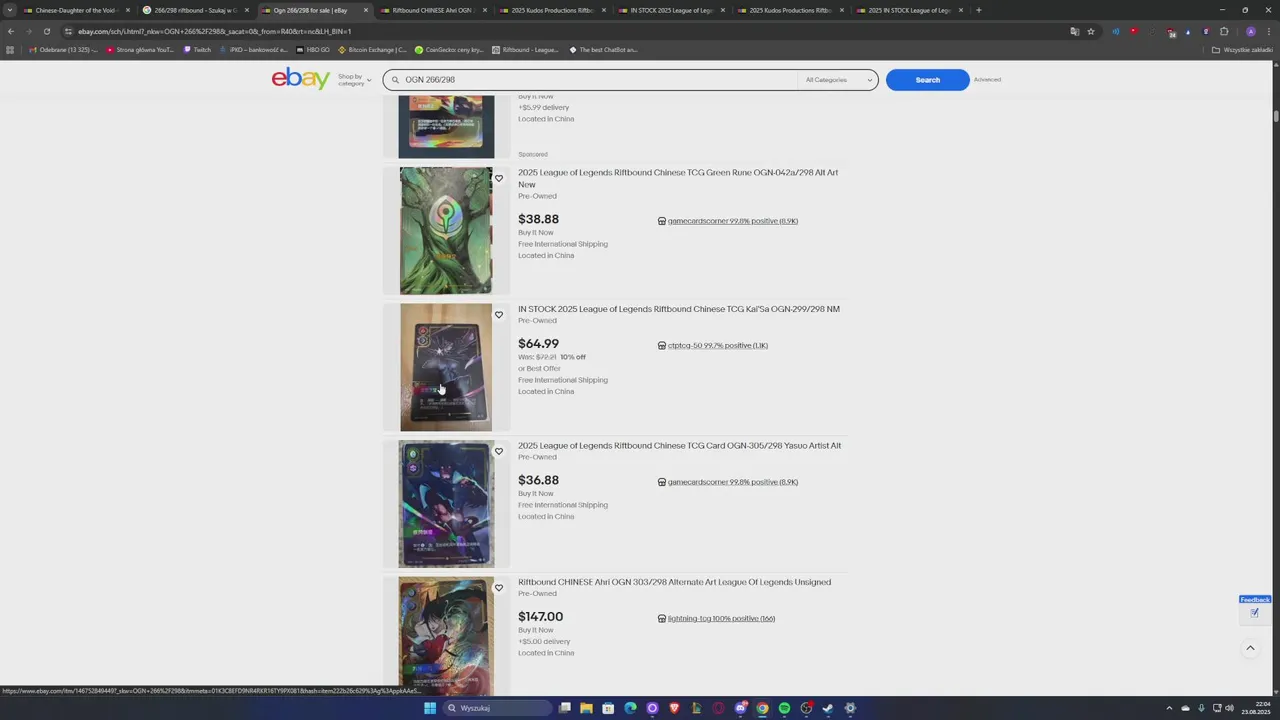Open the Windows Start menu
Image resolution: width=1280 pixels, height=720 pixels.
click(x=430, y=708)
